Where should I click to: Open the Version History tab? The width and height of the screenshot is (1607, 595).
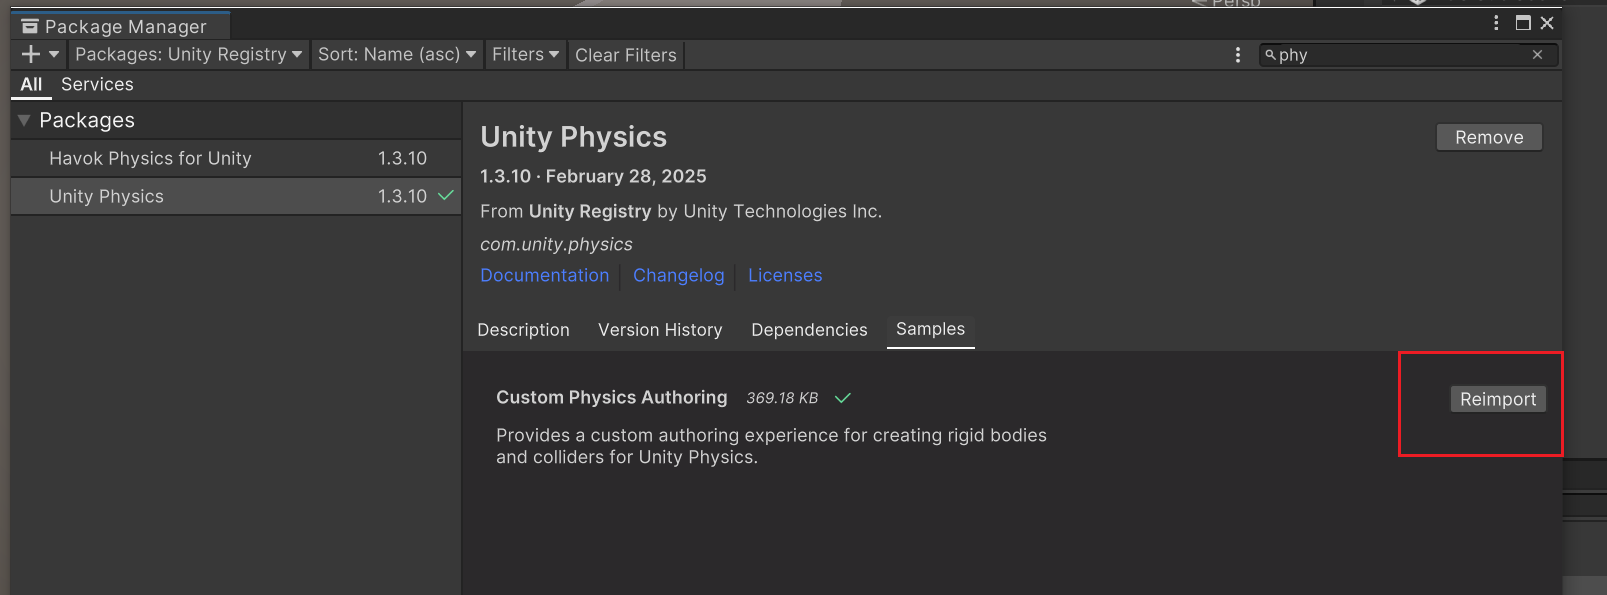(x=660, y=330)
